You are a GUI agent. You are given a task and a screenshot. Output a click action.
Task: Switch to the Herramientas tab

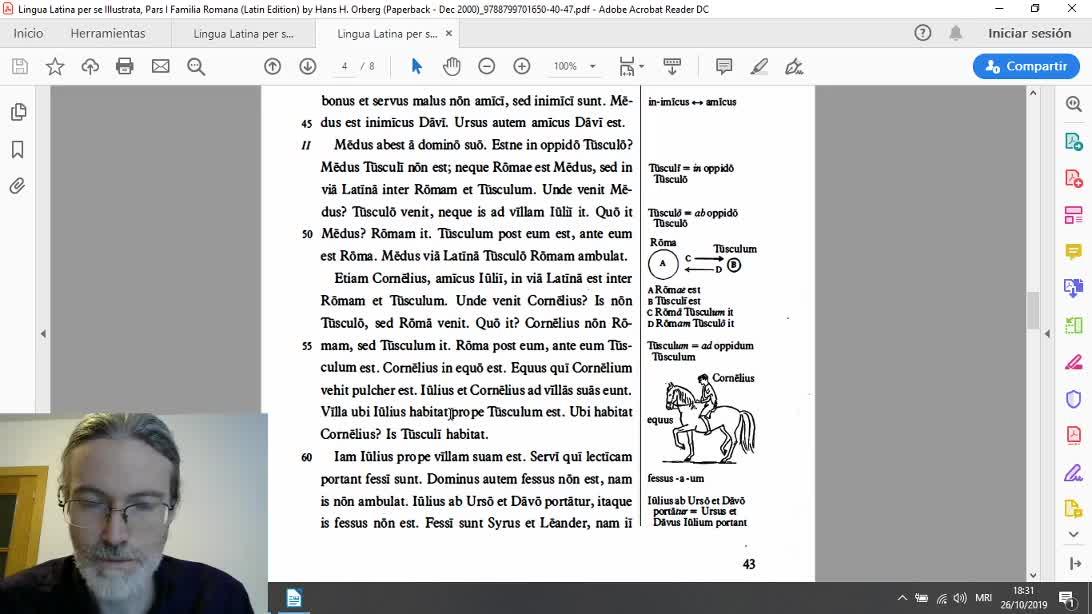coord(108,33)
